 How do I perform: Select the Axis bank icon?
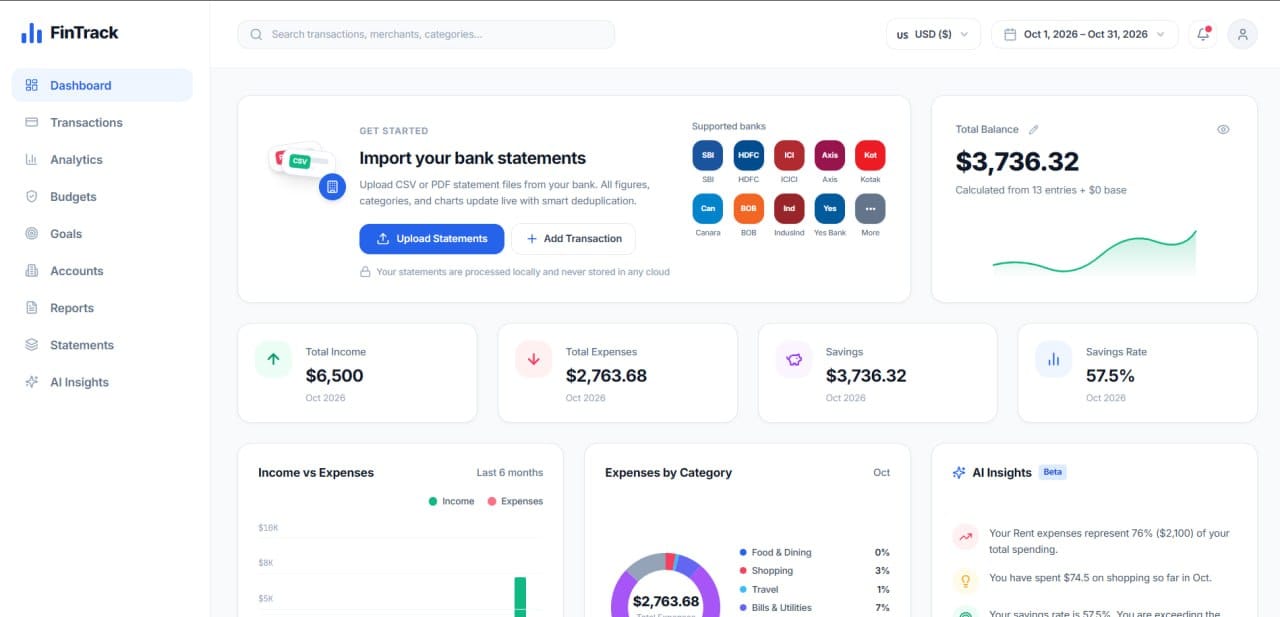(x=830, y=155)
